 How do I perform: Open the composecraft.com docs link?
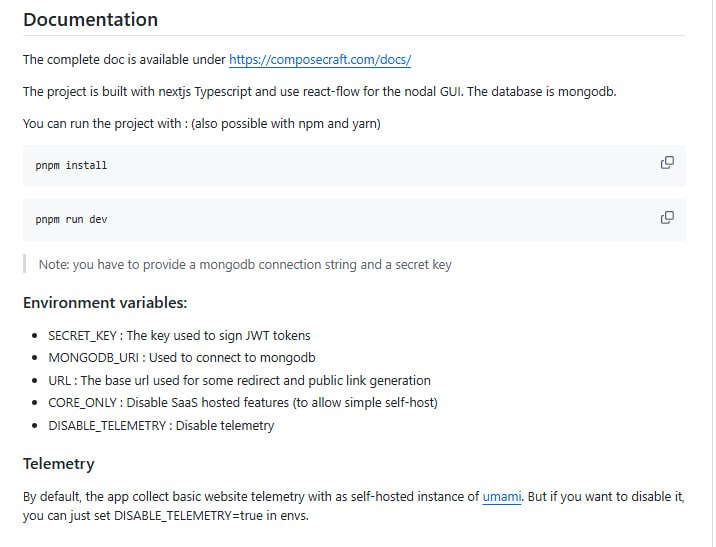[320, 60]
